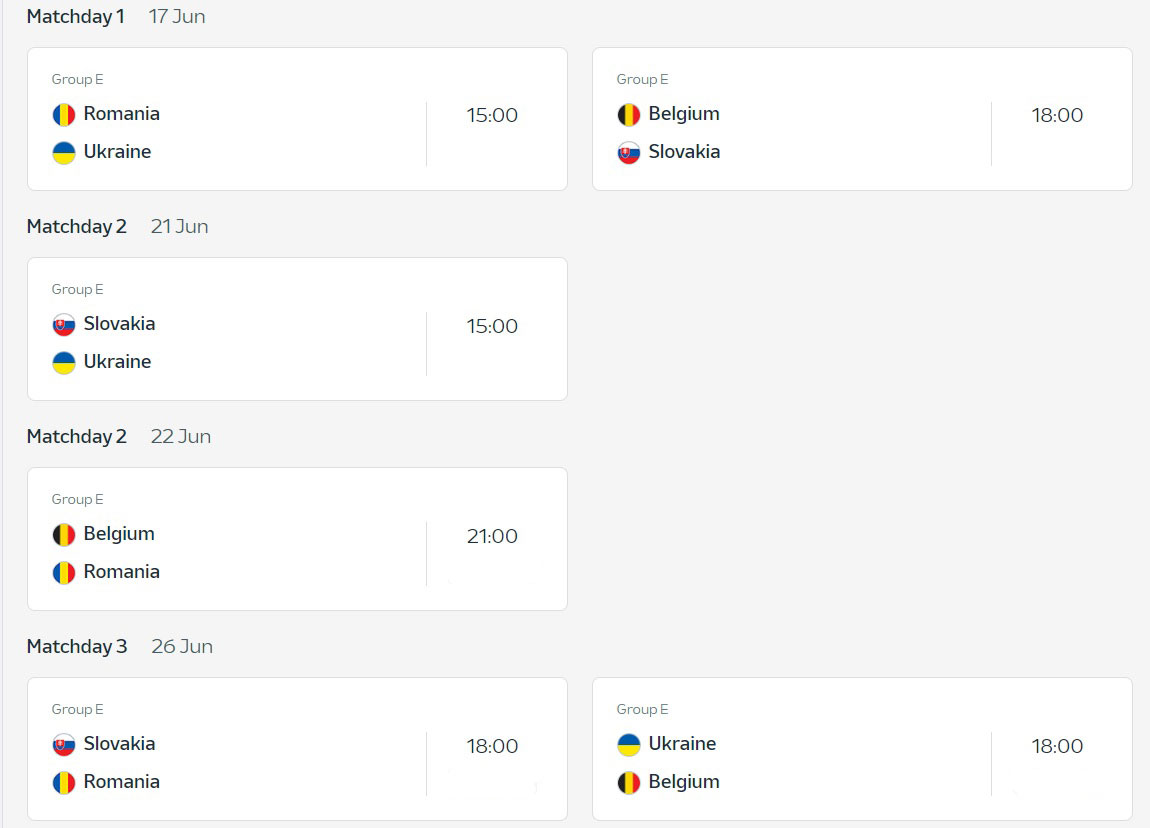The image size is (1150, 828).
Task: Click Group E label in Belgium vs Slovakia card
Action: coord(642,79)
